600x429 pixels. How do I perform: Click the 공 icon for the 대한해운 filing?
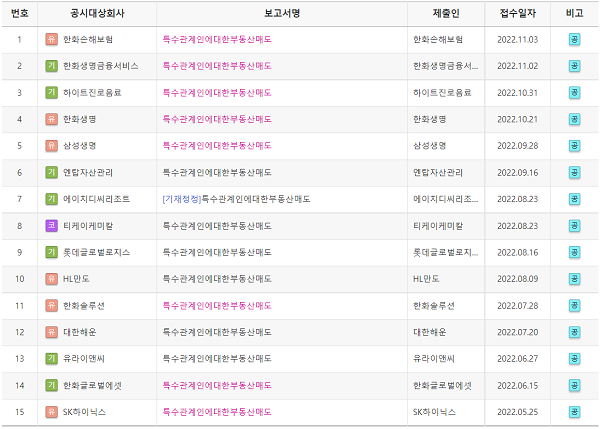click(574, 332)
